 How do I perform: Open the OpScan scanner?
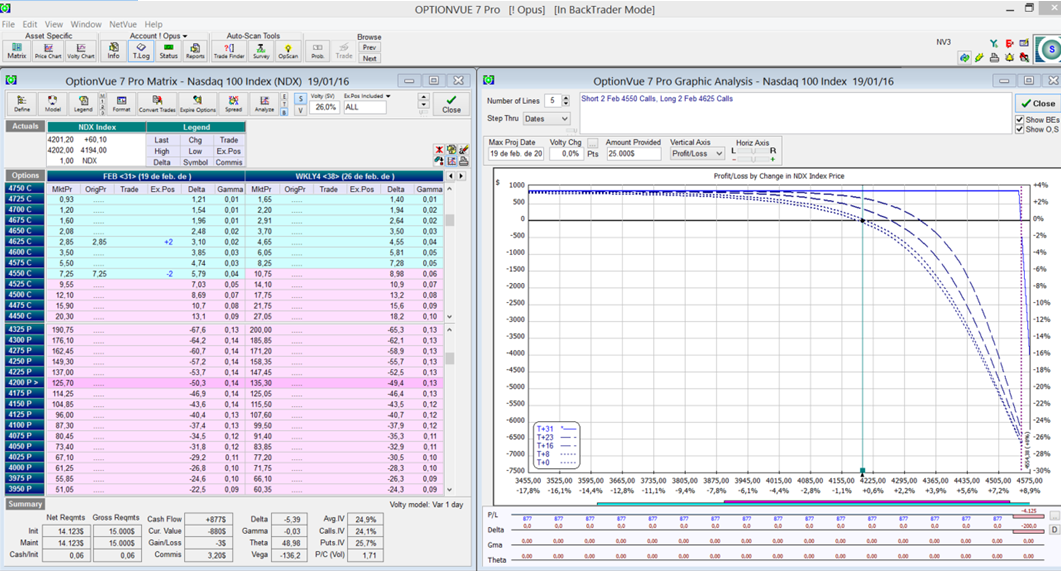(x=288, y=50)
